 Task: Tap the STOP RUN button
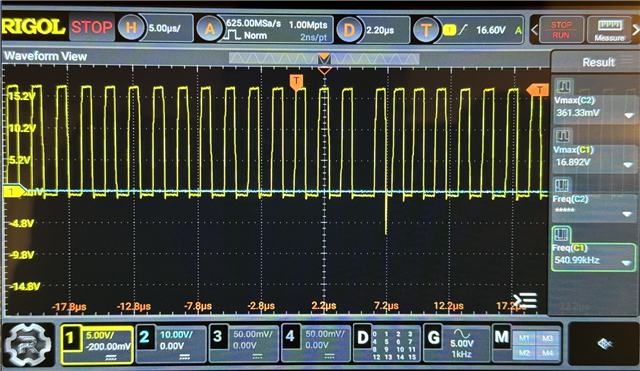pos(561,30)
